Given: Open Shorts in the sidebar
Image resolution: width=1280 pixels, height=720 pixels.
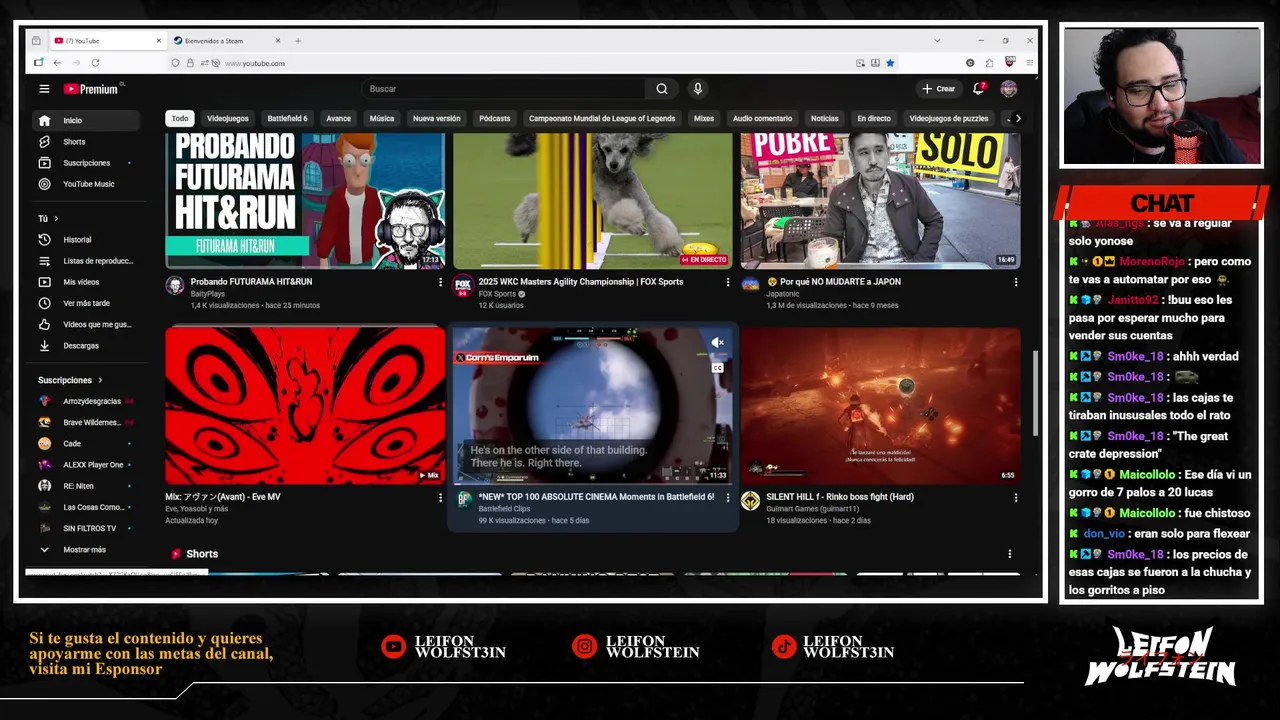Looking at the screenshot, I should tap(84, 142).
